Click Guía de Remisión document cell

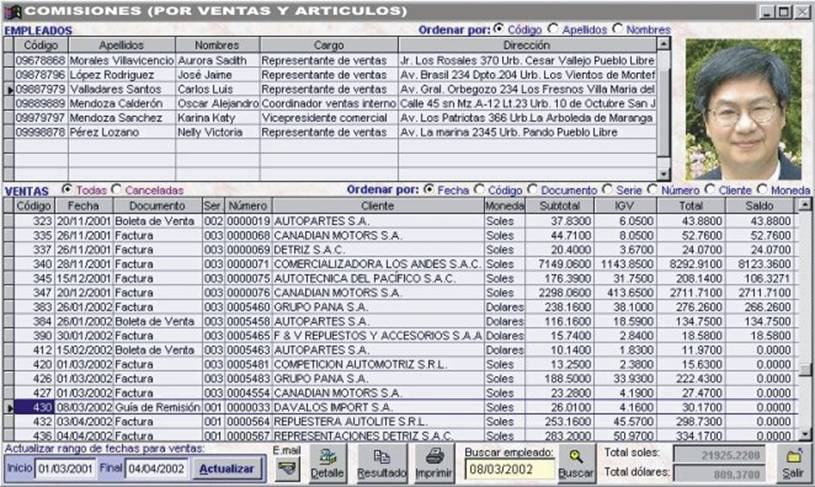click(x=157, y=407)
